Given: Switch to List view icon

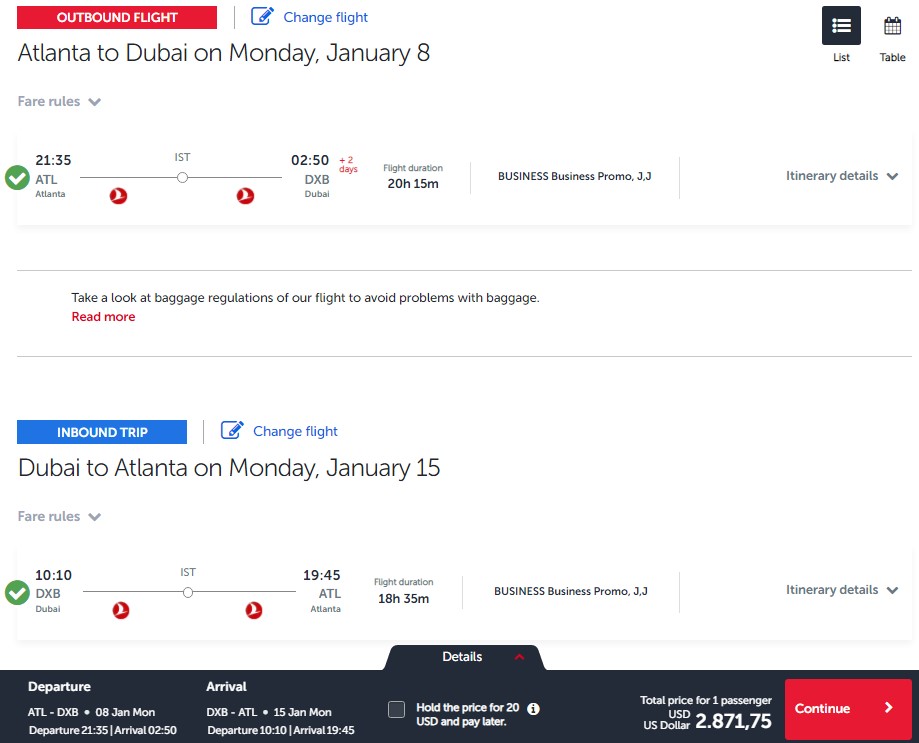Looking at the screenshot, I should (x=841, y=26).
